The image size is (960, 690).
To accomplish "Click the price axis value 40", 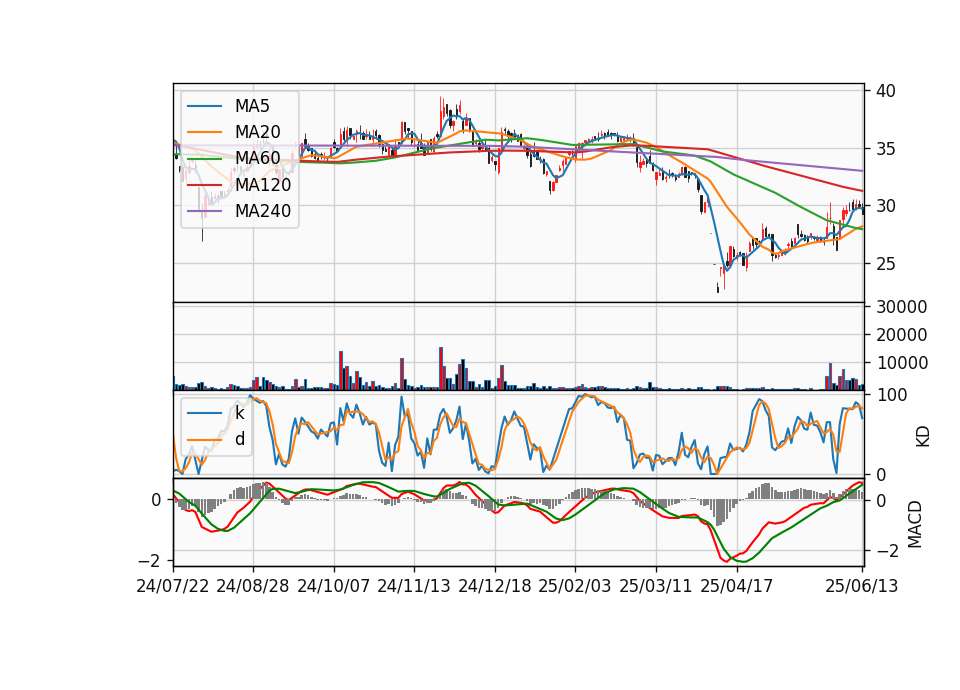I will (x=886, y=91).
